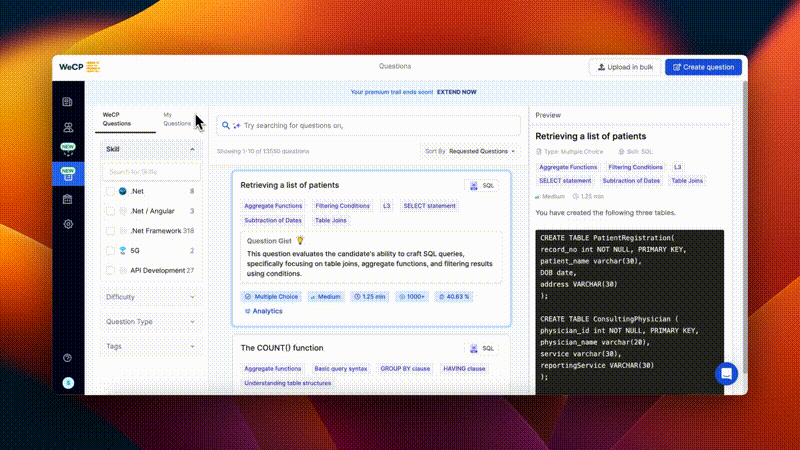The image size is (800, 450).
Task: Expand the Tags filter
Action: pos(151,346)
